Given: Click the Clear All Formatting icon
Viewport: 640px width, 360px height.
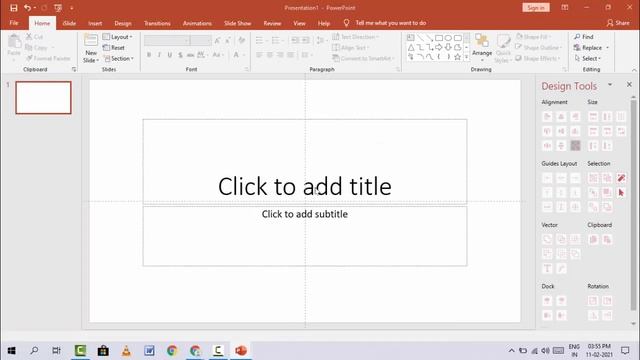Looking at the screenshot, I should (x=242, y=40).
